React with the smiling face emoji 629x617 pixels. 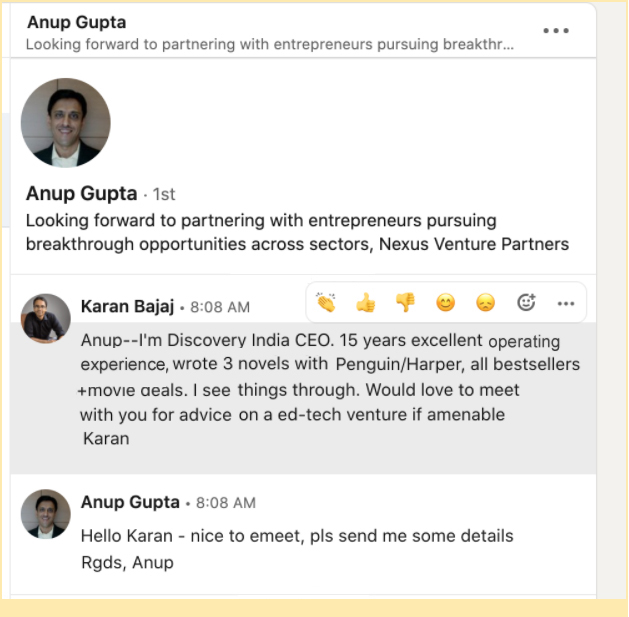coord(446,303)
